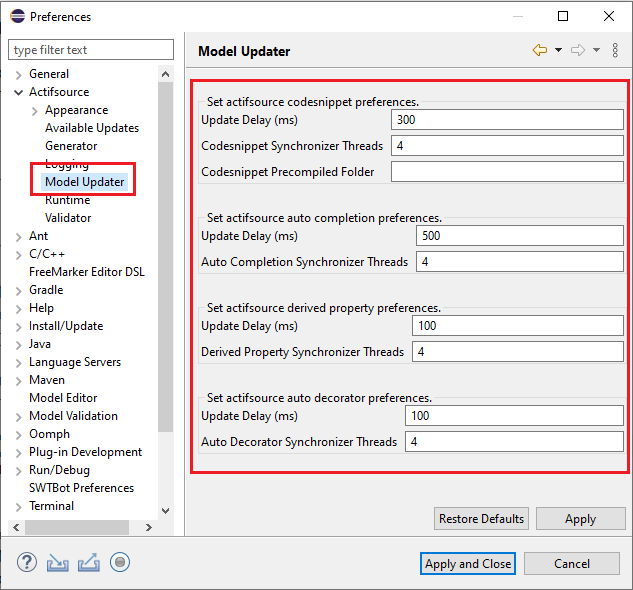The height and width of the screenshot is (590, 633).
Task: Select the Model Updater tree item
Action: (x=85, y=182)
